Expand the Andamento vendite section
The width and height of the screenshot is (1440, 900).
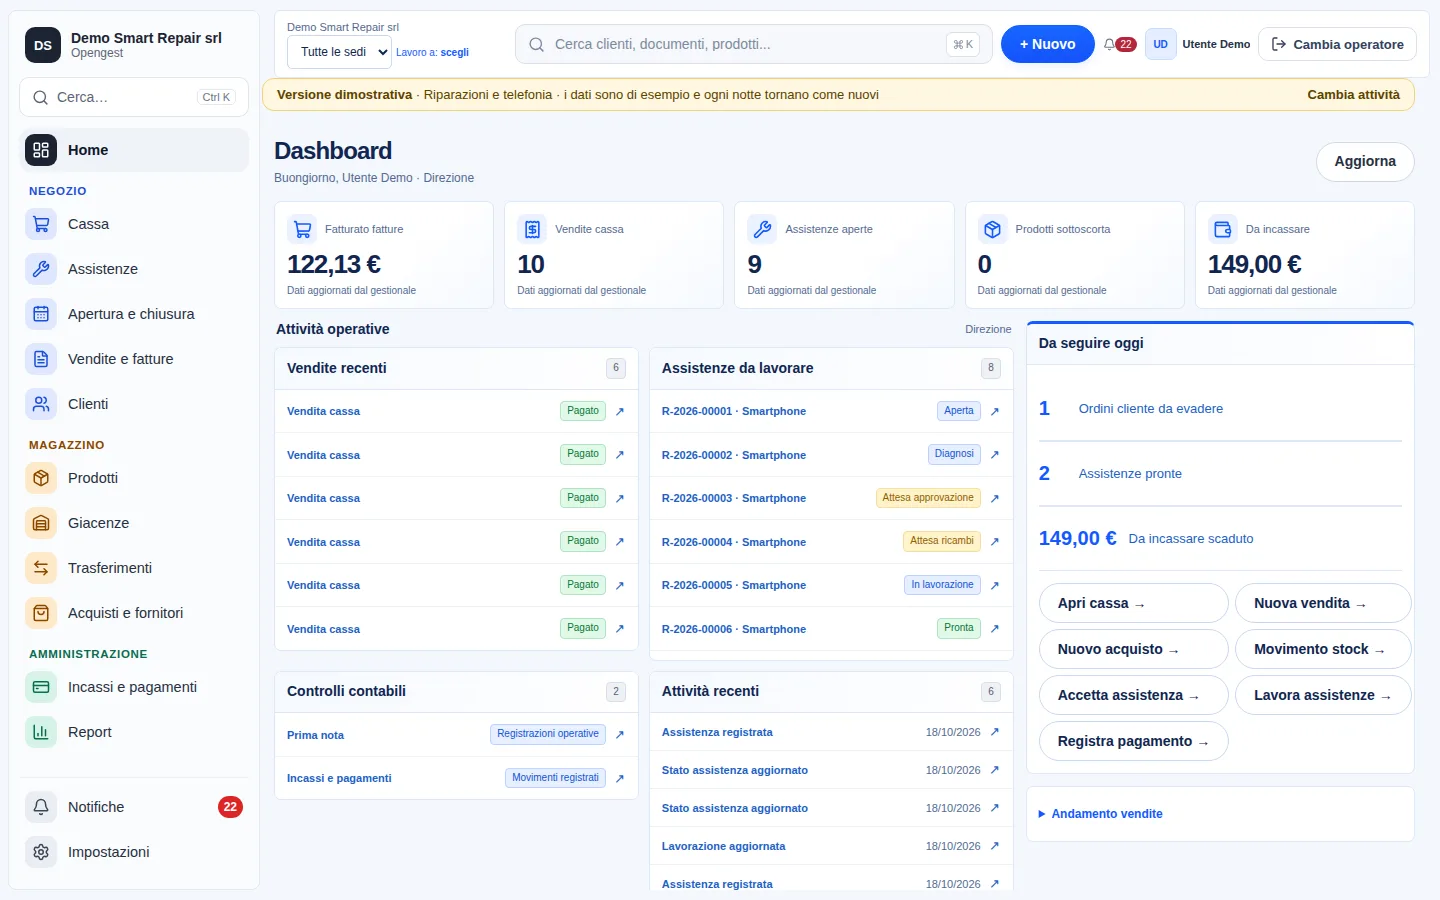tap(1100, 814)
